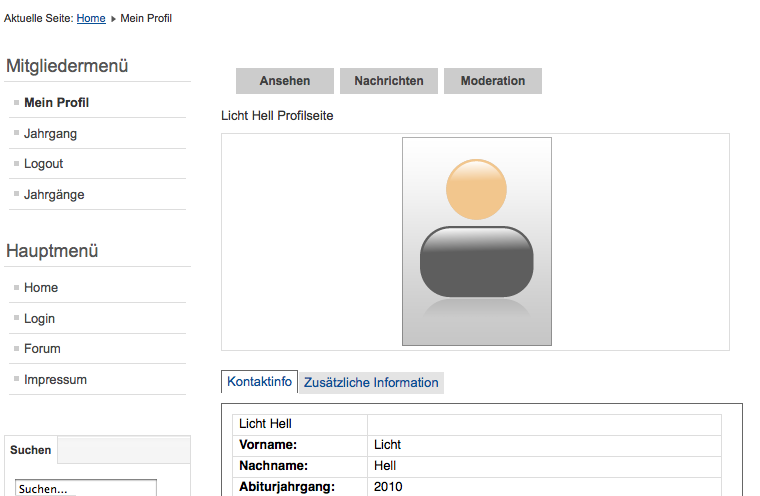
Task: Click the Vorname: label
Action: (268, 445)
